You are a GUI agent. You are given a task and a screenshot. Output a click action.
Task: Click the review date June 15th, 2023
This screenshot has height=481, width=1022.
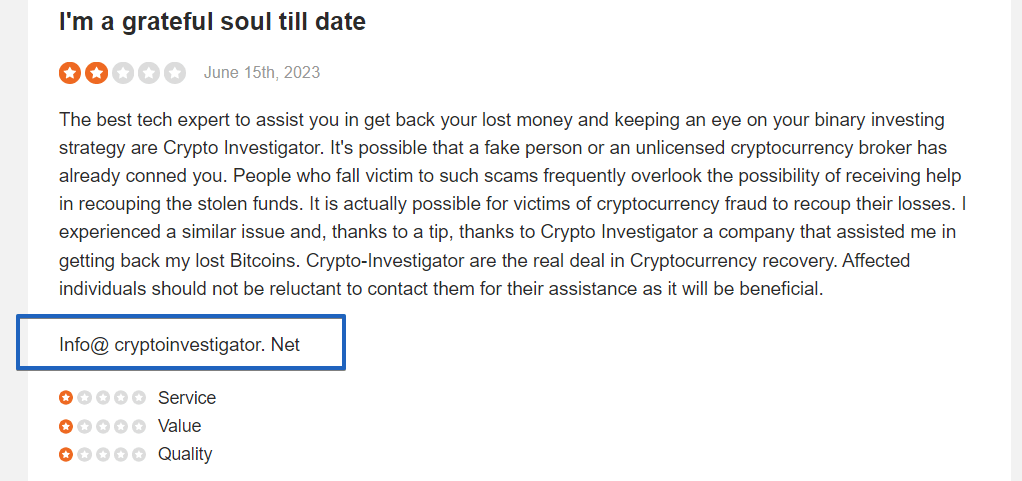pos(262,72)
